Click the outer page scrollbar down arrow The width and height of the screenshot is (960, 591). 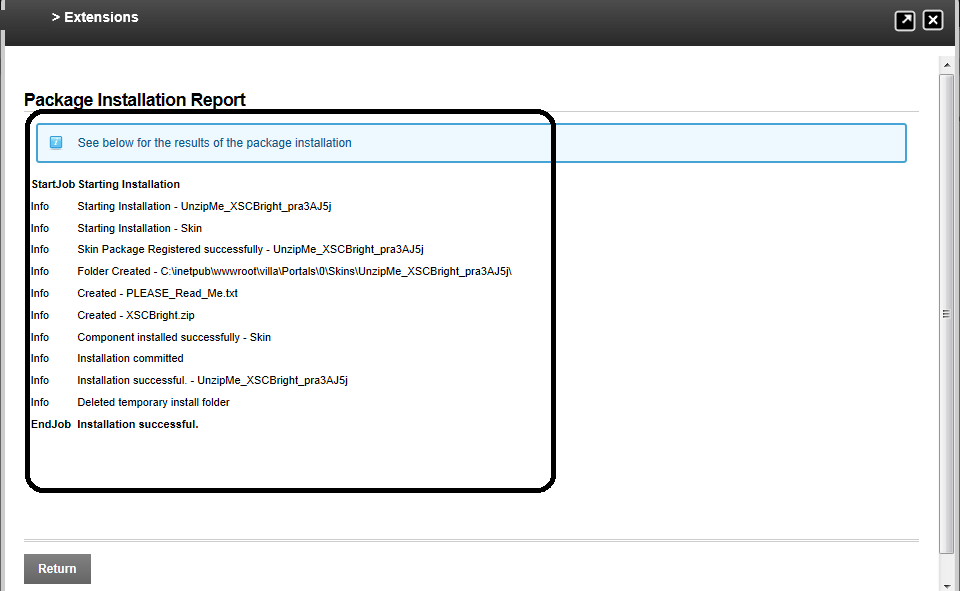[946, 585]
